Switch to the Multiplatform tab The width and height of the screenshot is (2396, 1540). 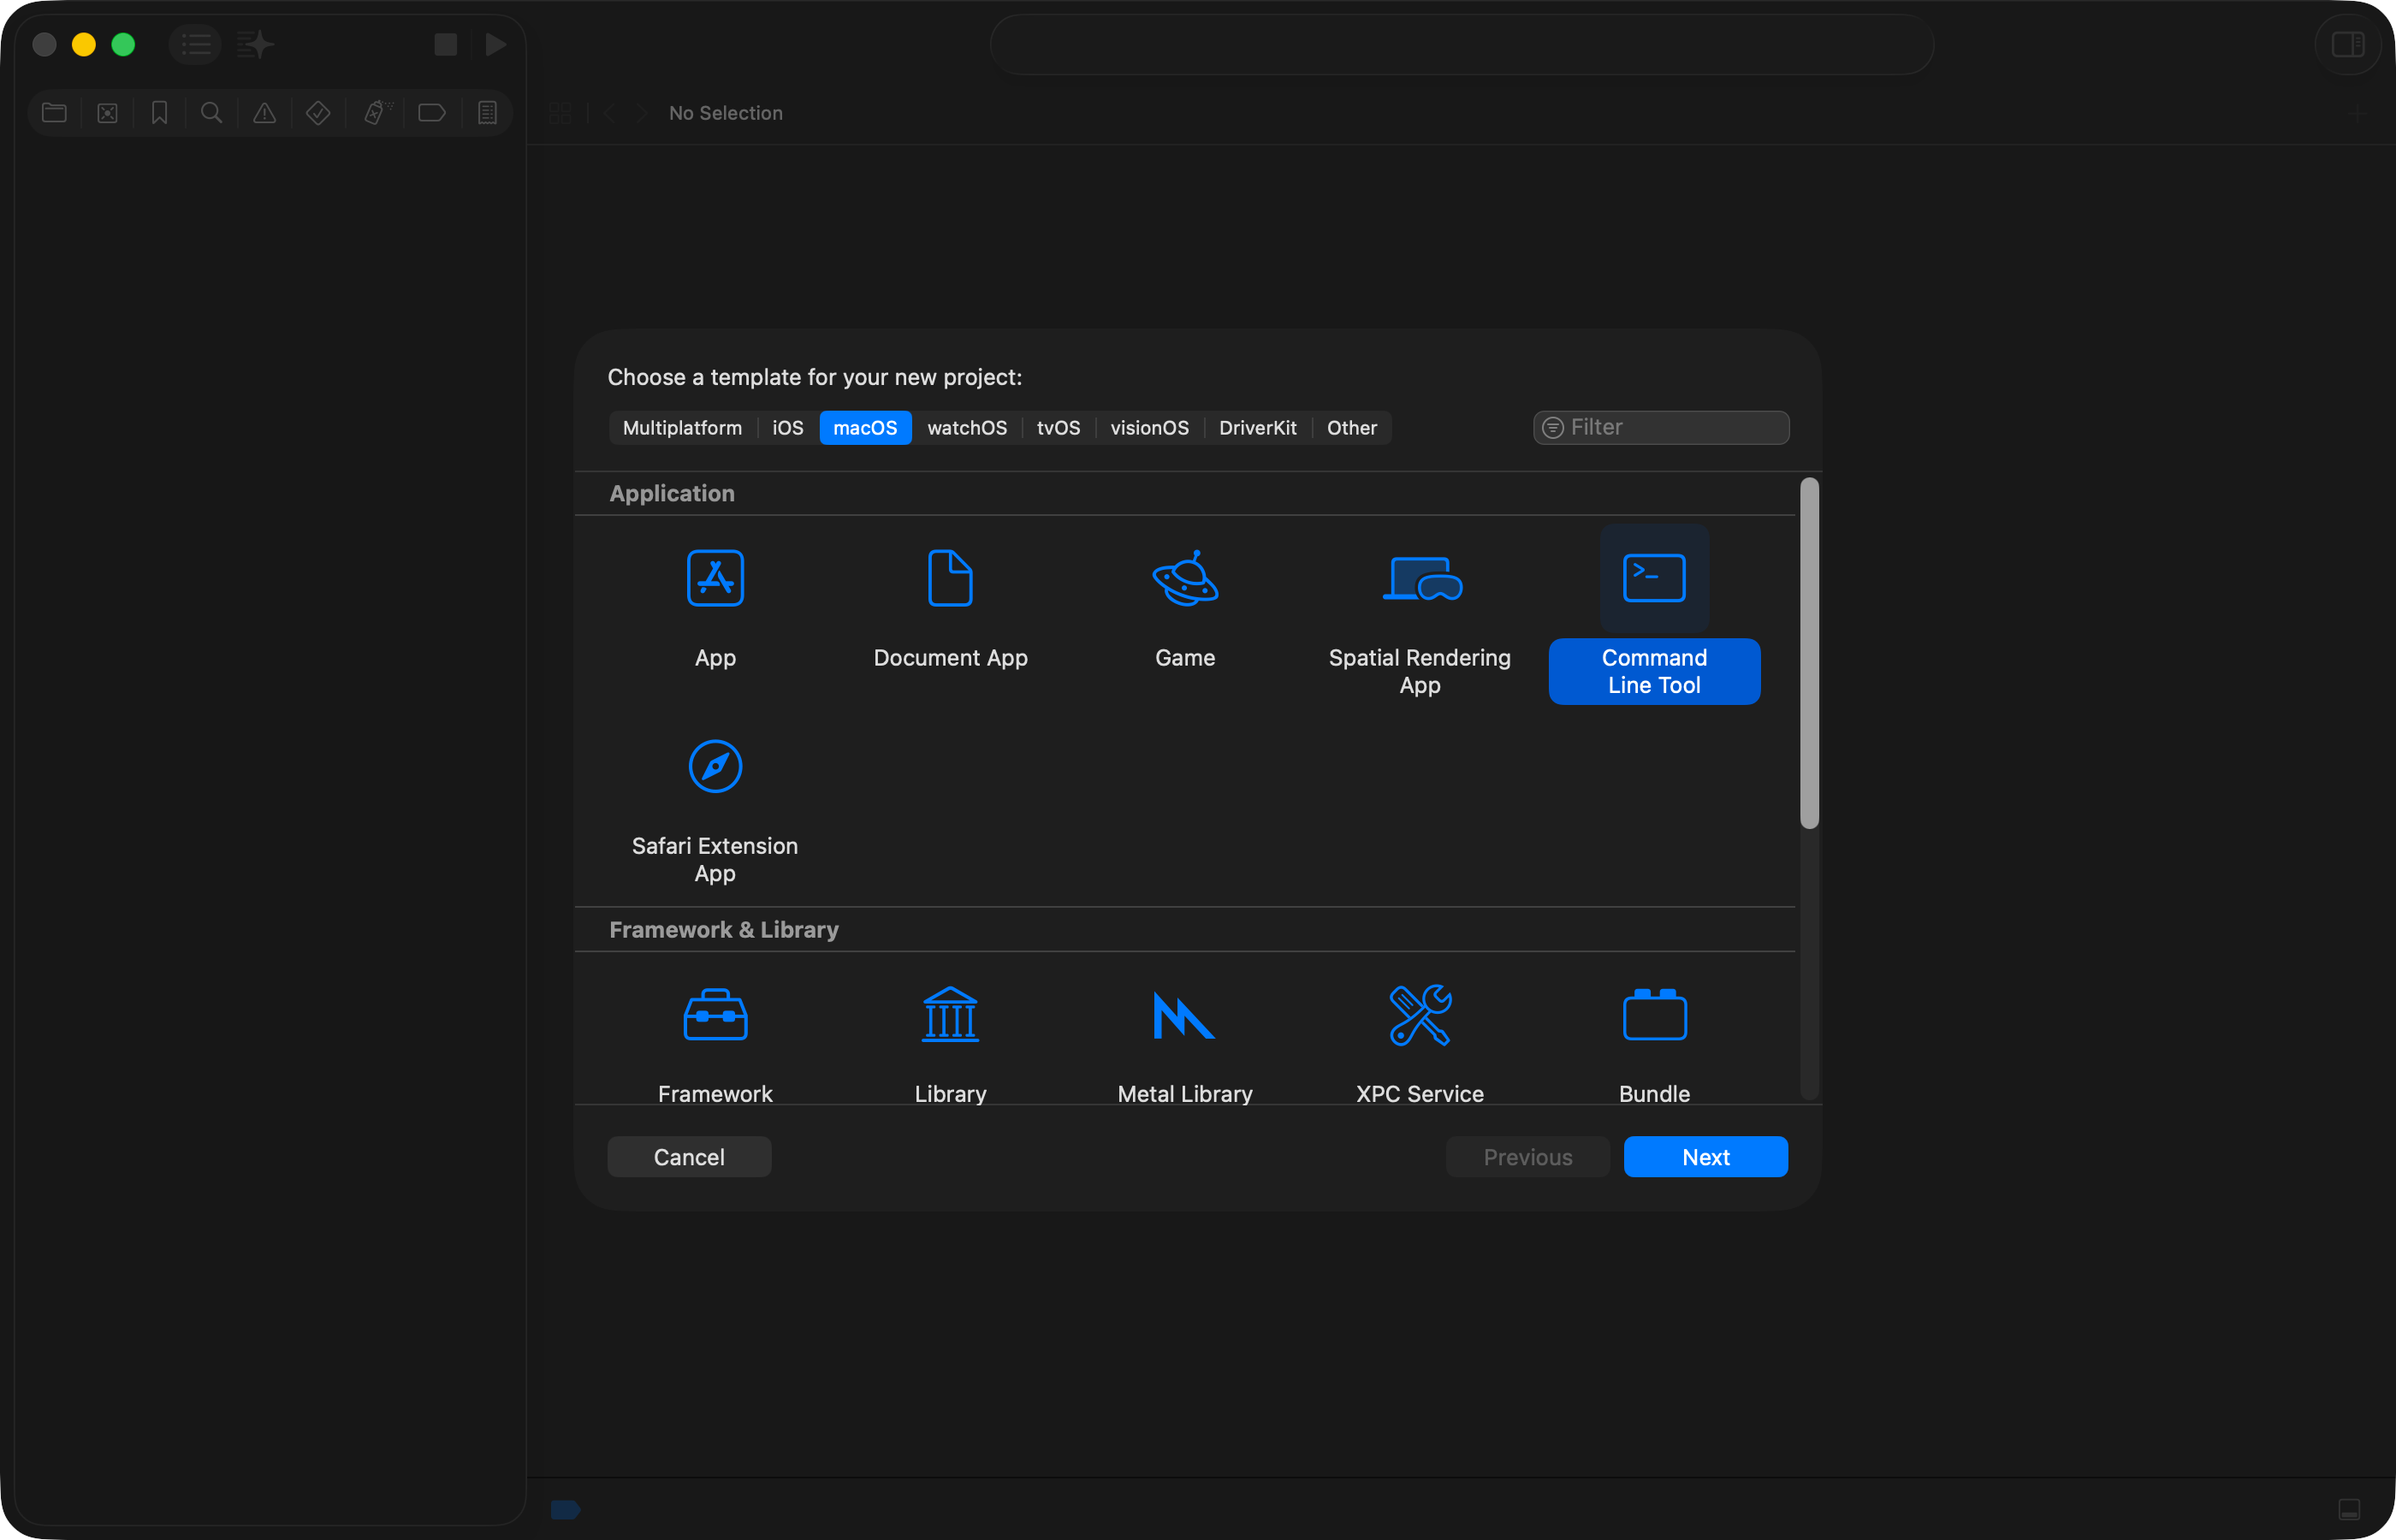pos(682,428)
